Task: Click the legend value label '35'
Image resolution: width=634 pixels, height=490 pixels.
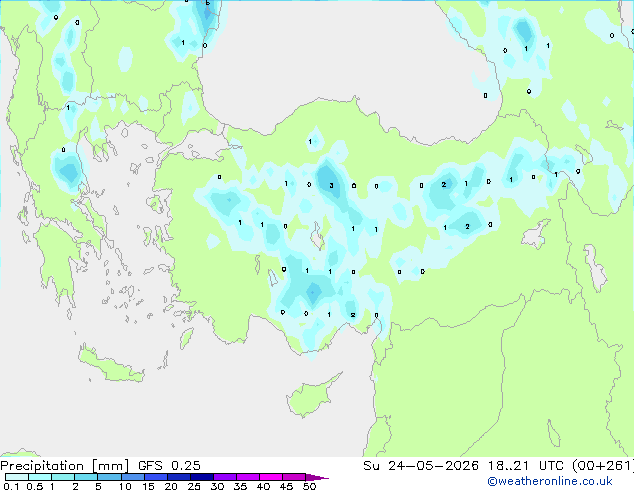Action: click(240, 486)
